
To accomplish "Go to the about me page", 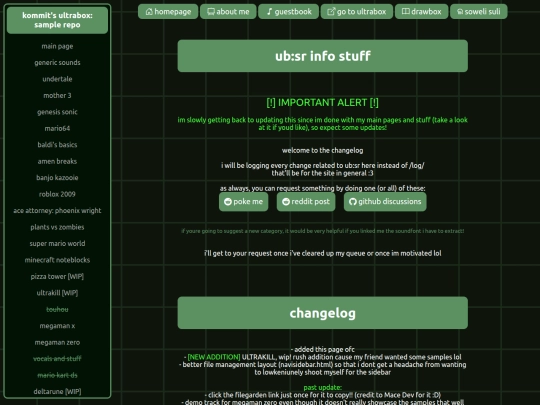I will pyautogui.click(x=228, y=12).
